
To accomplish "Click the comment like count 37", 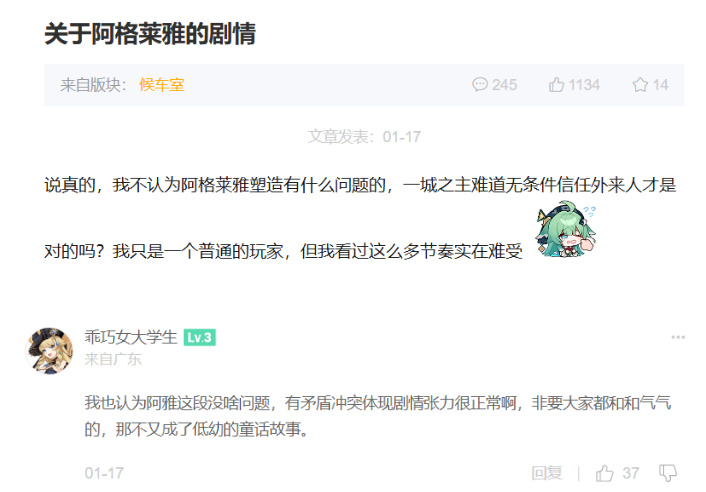I will pyautogui.click(x=630, y=473).
